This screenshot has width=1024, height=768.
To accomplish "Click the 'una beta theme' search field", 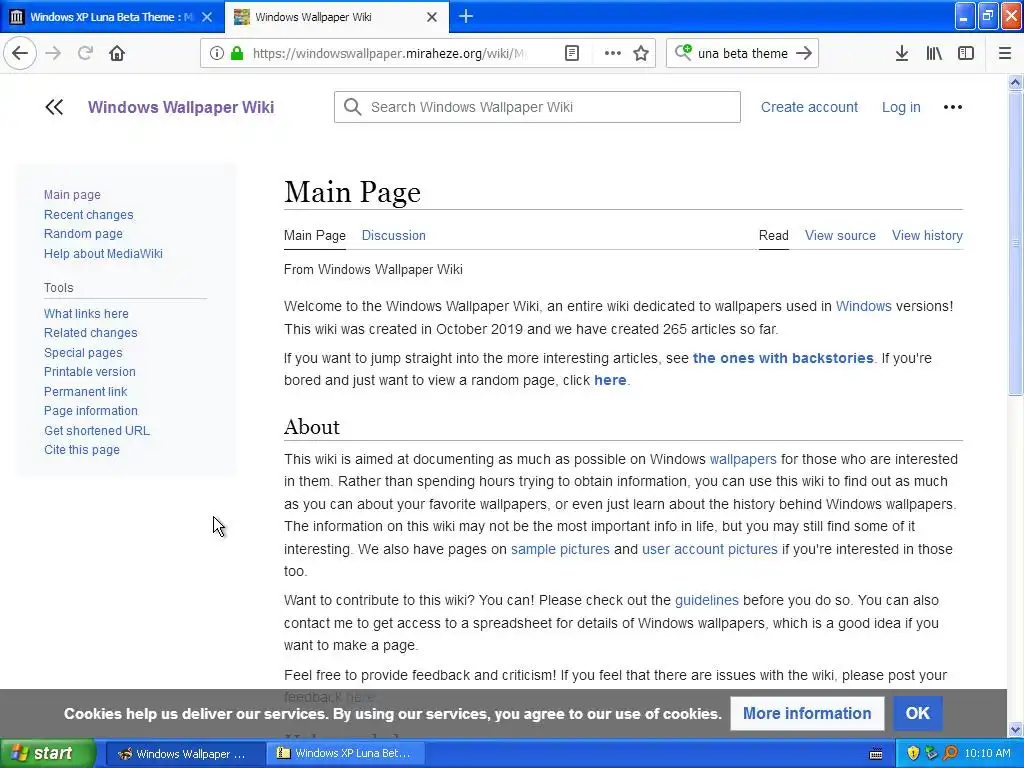I will 743,54.
